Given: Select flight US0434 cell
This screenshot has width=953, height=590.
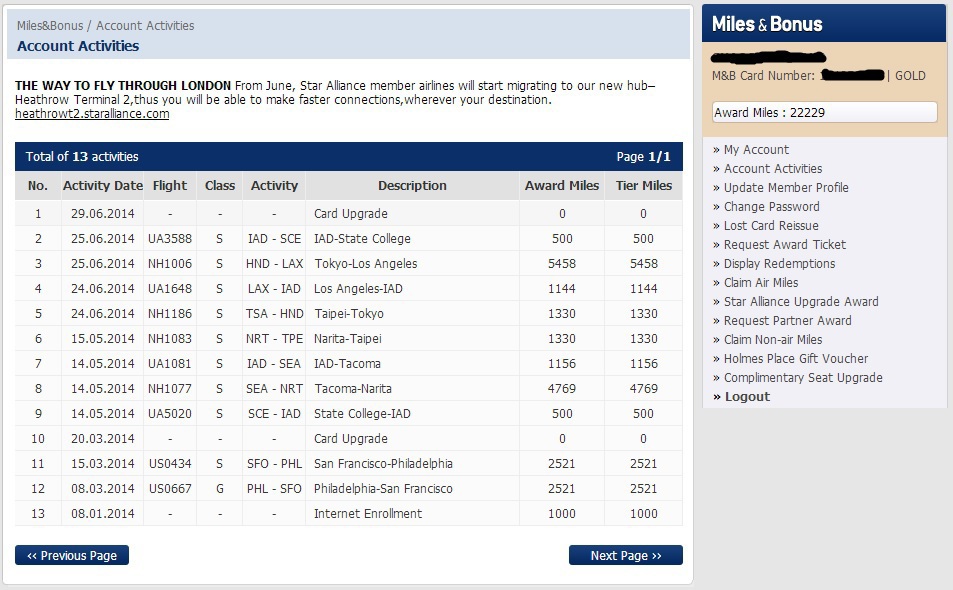Looking at the screenshot, I should (170, 464).
